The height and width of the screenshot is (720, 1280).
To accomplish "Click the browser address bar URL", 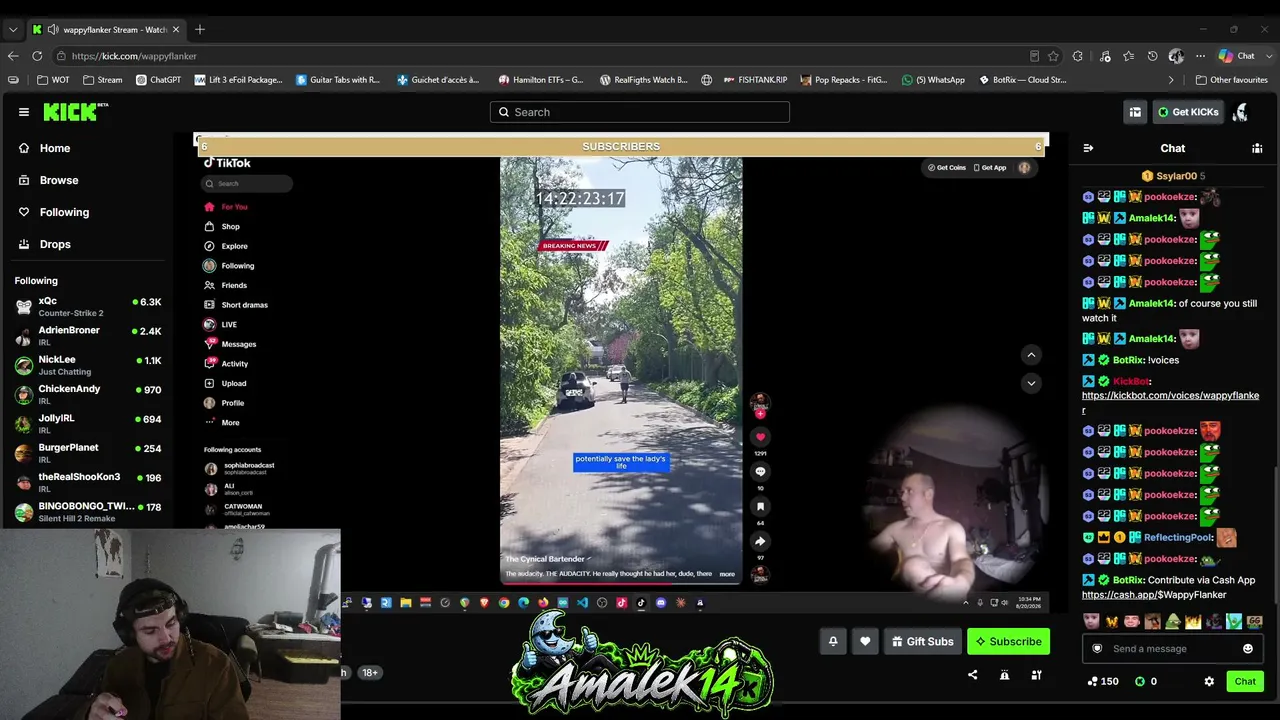I will tap(134, 56).
